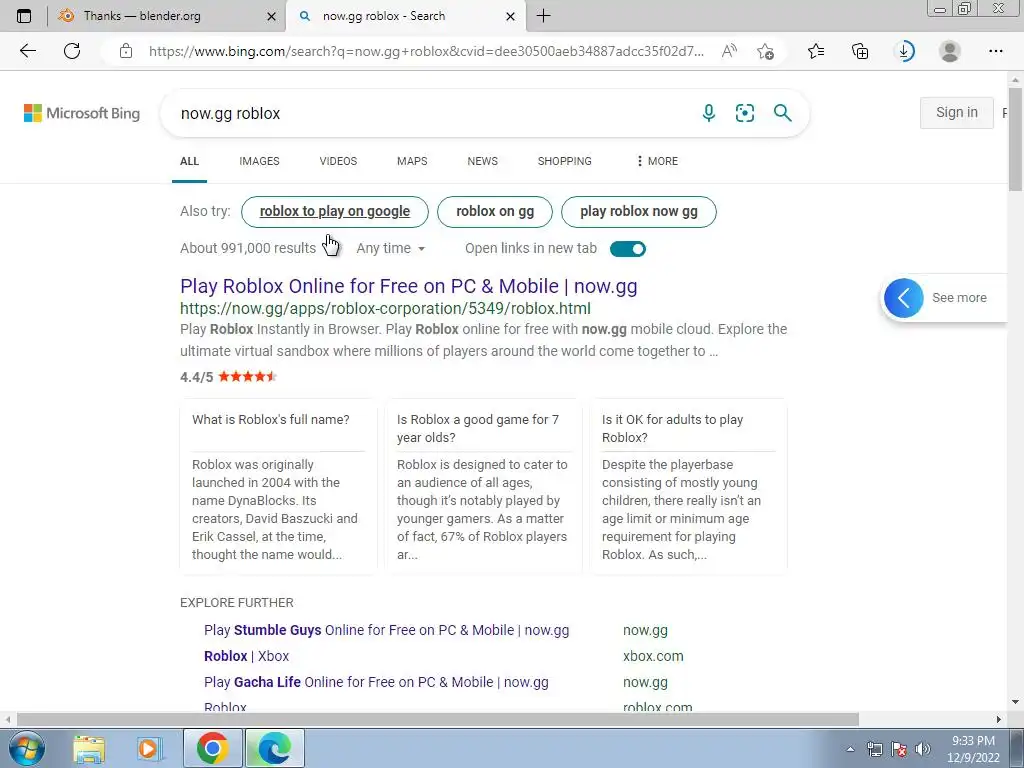Show hidden system tray icons
Screen dimensions: 1024x768
[x=850, y=749]
